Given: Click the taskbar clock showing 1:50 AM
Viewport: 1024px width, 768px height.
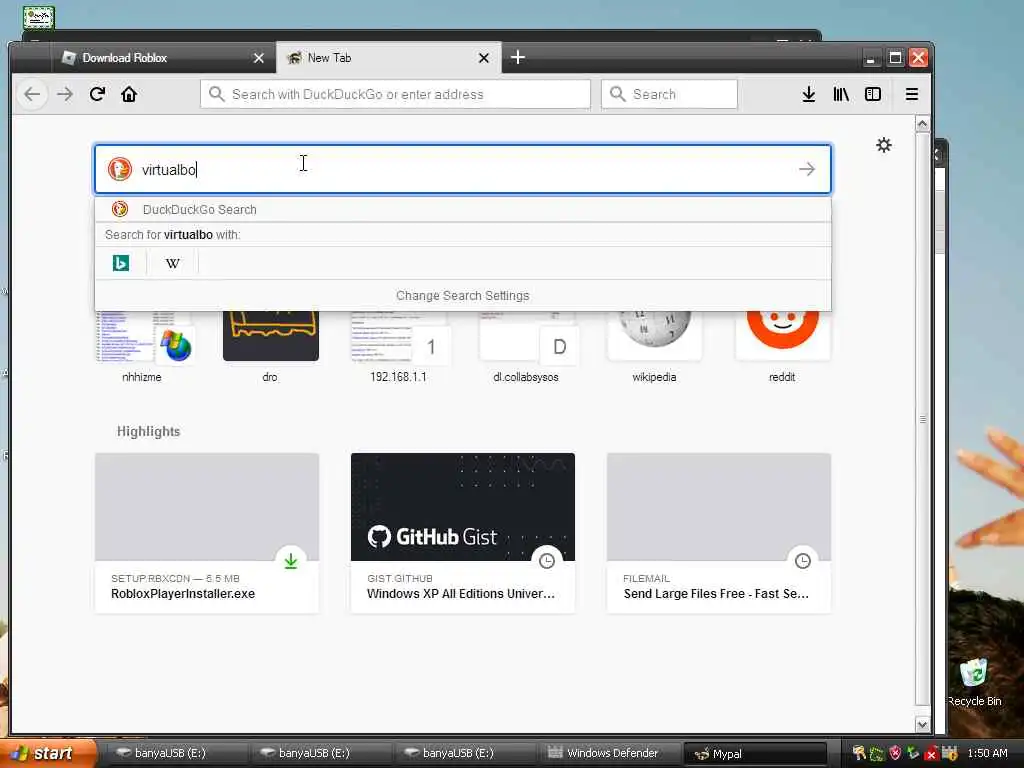Looking at the screenshot, I should [987, 753].
